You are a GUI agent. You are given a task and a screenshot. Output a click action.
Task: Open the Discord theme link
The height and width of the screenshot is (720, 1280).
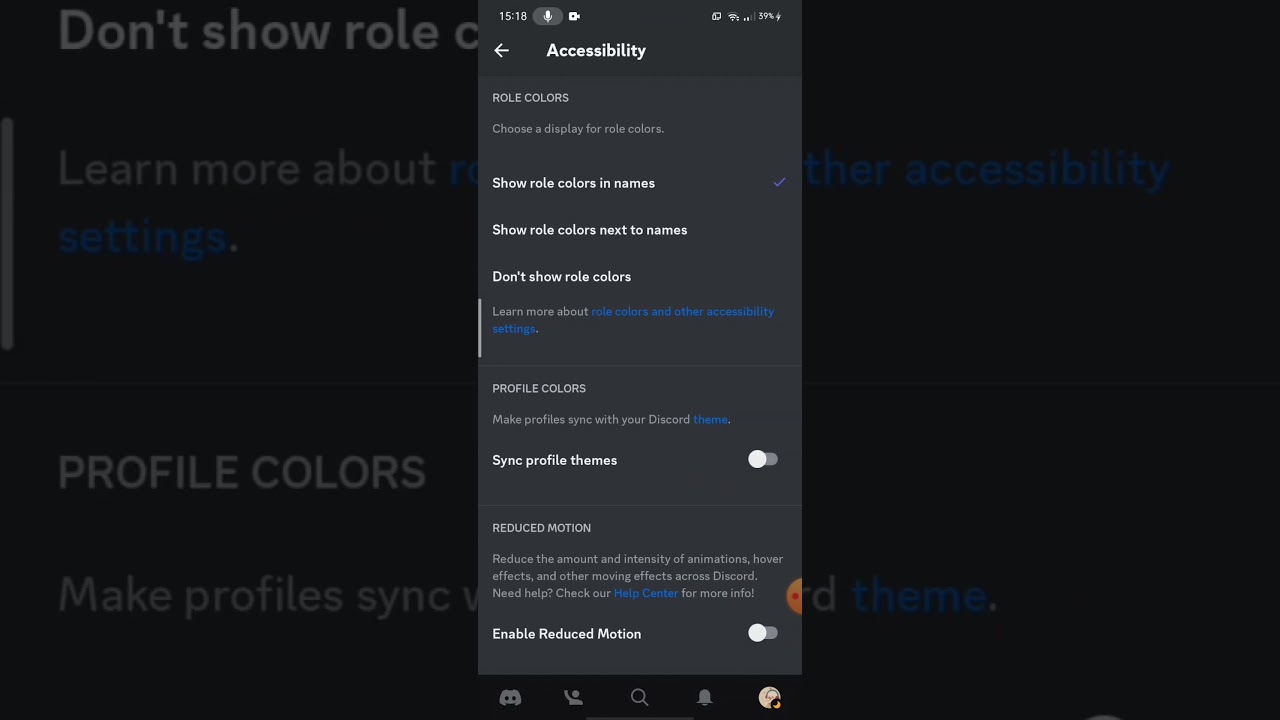(710, 420)
